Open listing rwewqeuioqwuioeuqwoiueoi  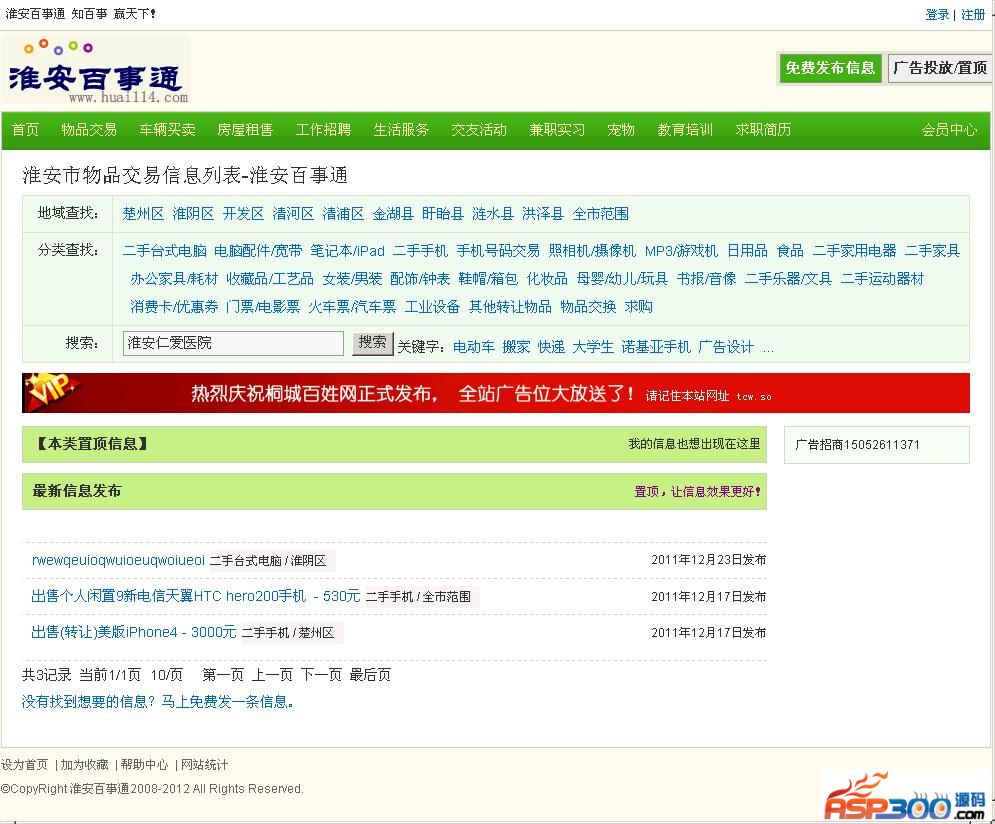click(118, 560)
